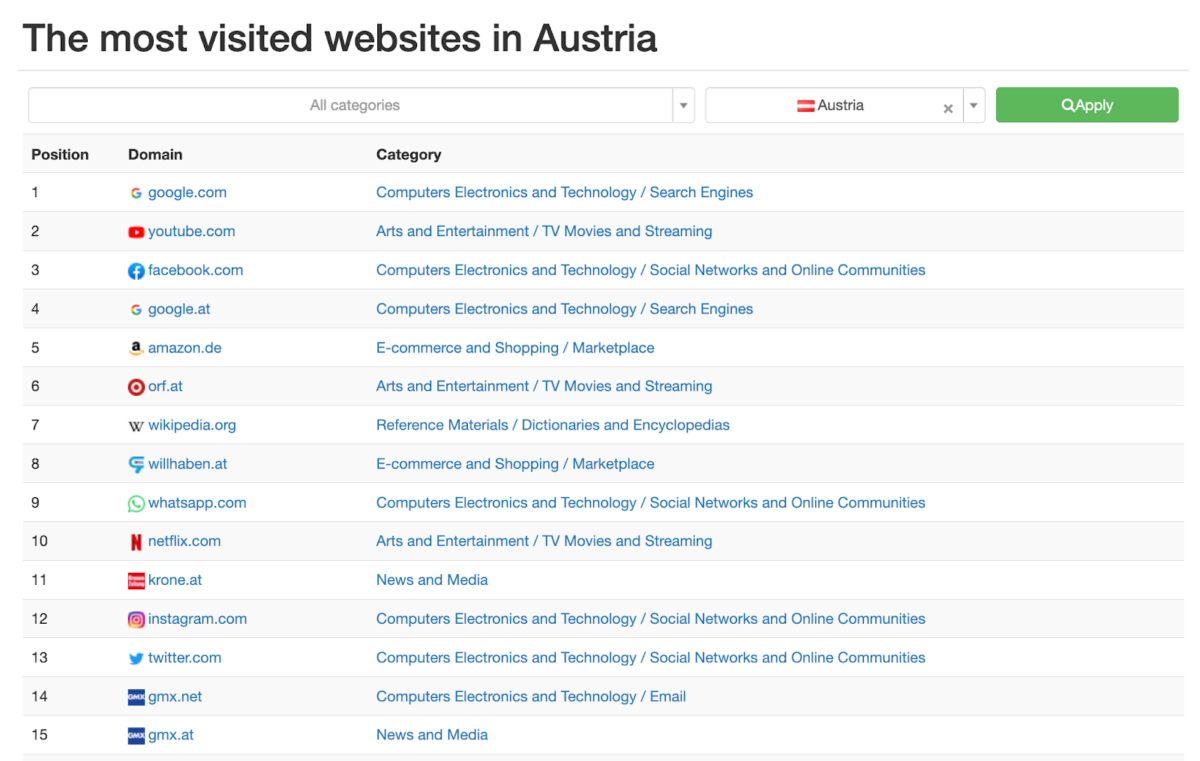The image size is (1200, 761).
Task: Click the page title about Austria websites
Action: point(340,39)
